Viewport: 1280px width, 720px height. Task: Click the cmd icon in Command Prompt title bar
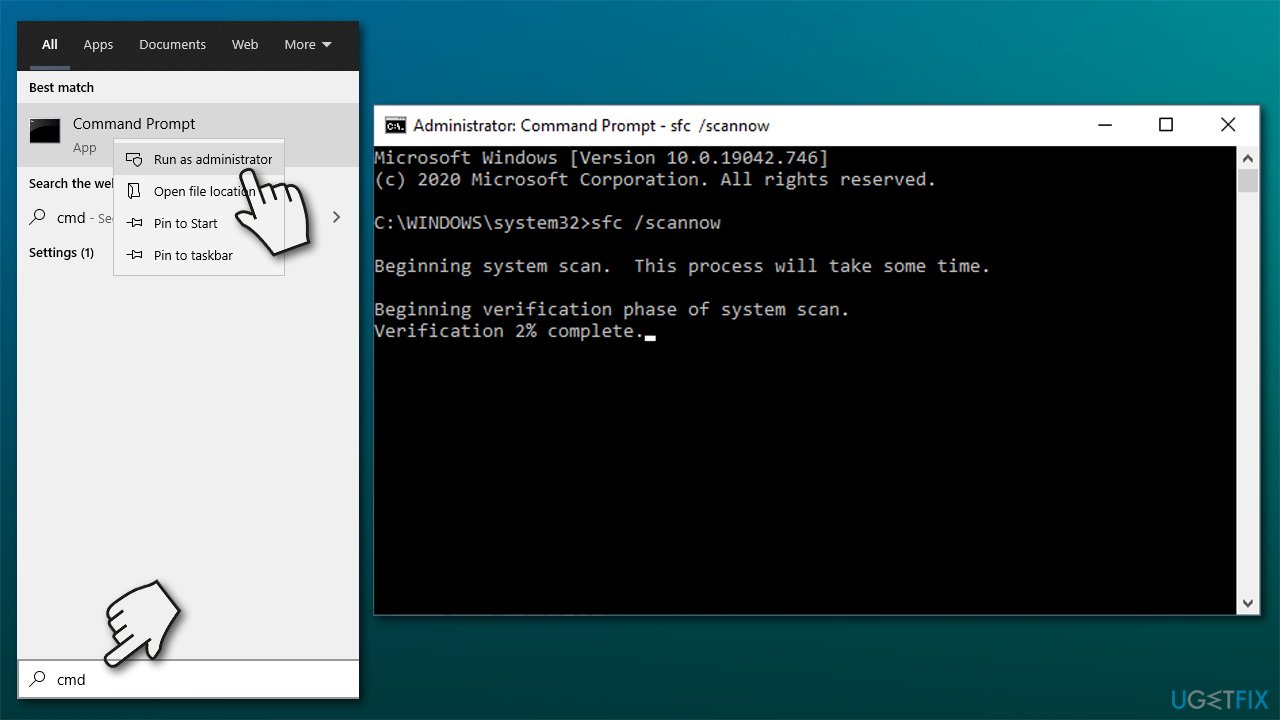pos(395,125)
